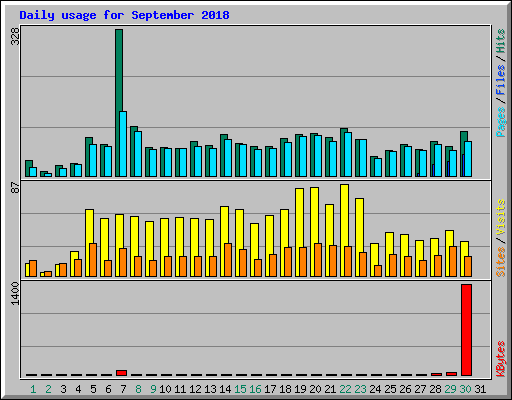The height and width of the screenshot is (400, 512).
Task: Click the orange Sites bar for day 5
Action: [93, 260]
